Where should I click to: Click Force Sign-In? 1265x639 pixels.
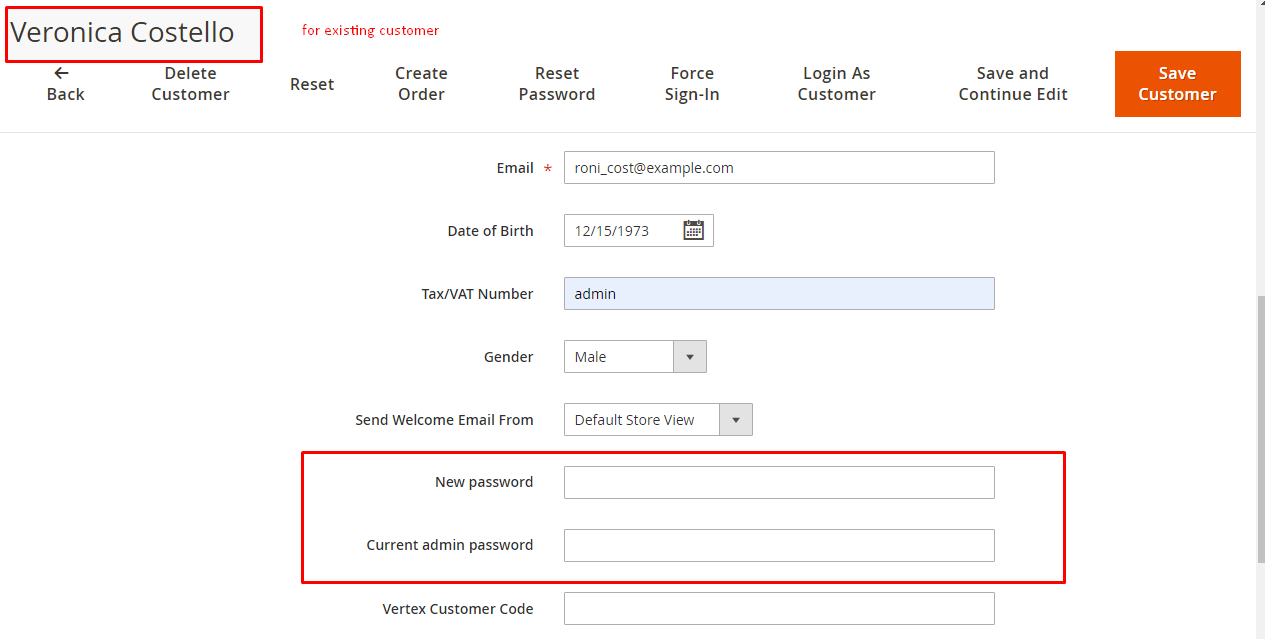(692, 84)
